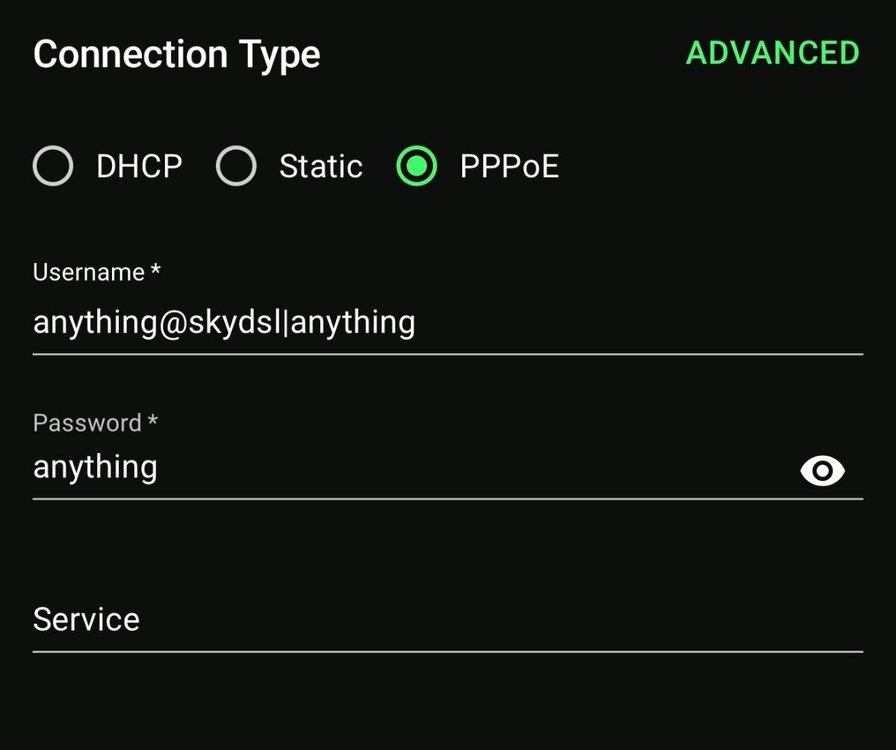Click the Static text label

(320, 166)
